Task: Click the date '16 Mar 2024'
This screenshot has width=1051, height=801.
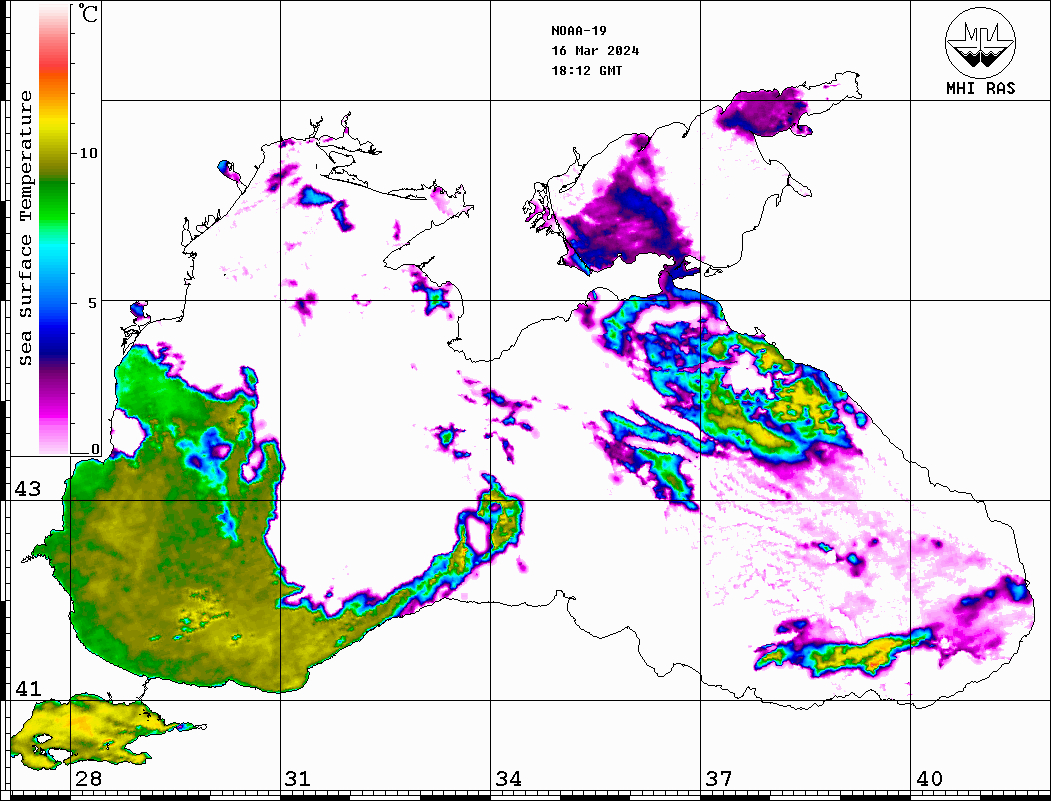Action: (x=595, y=51)
